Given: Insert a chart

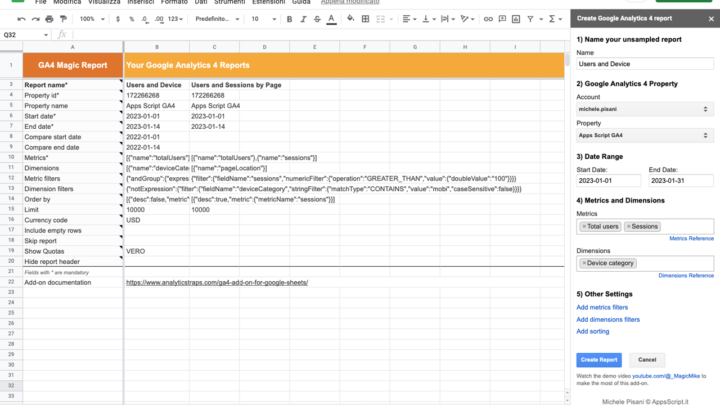Looking at the screenshot, I should [x=516, y=19].
